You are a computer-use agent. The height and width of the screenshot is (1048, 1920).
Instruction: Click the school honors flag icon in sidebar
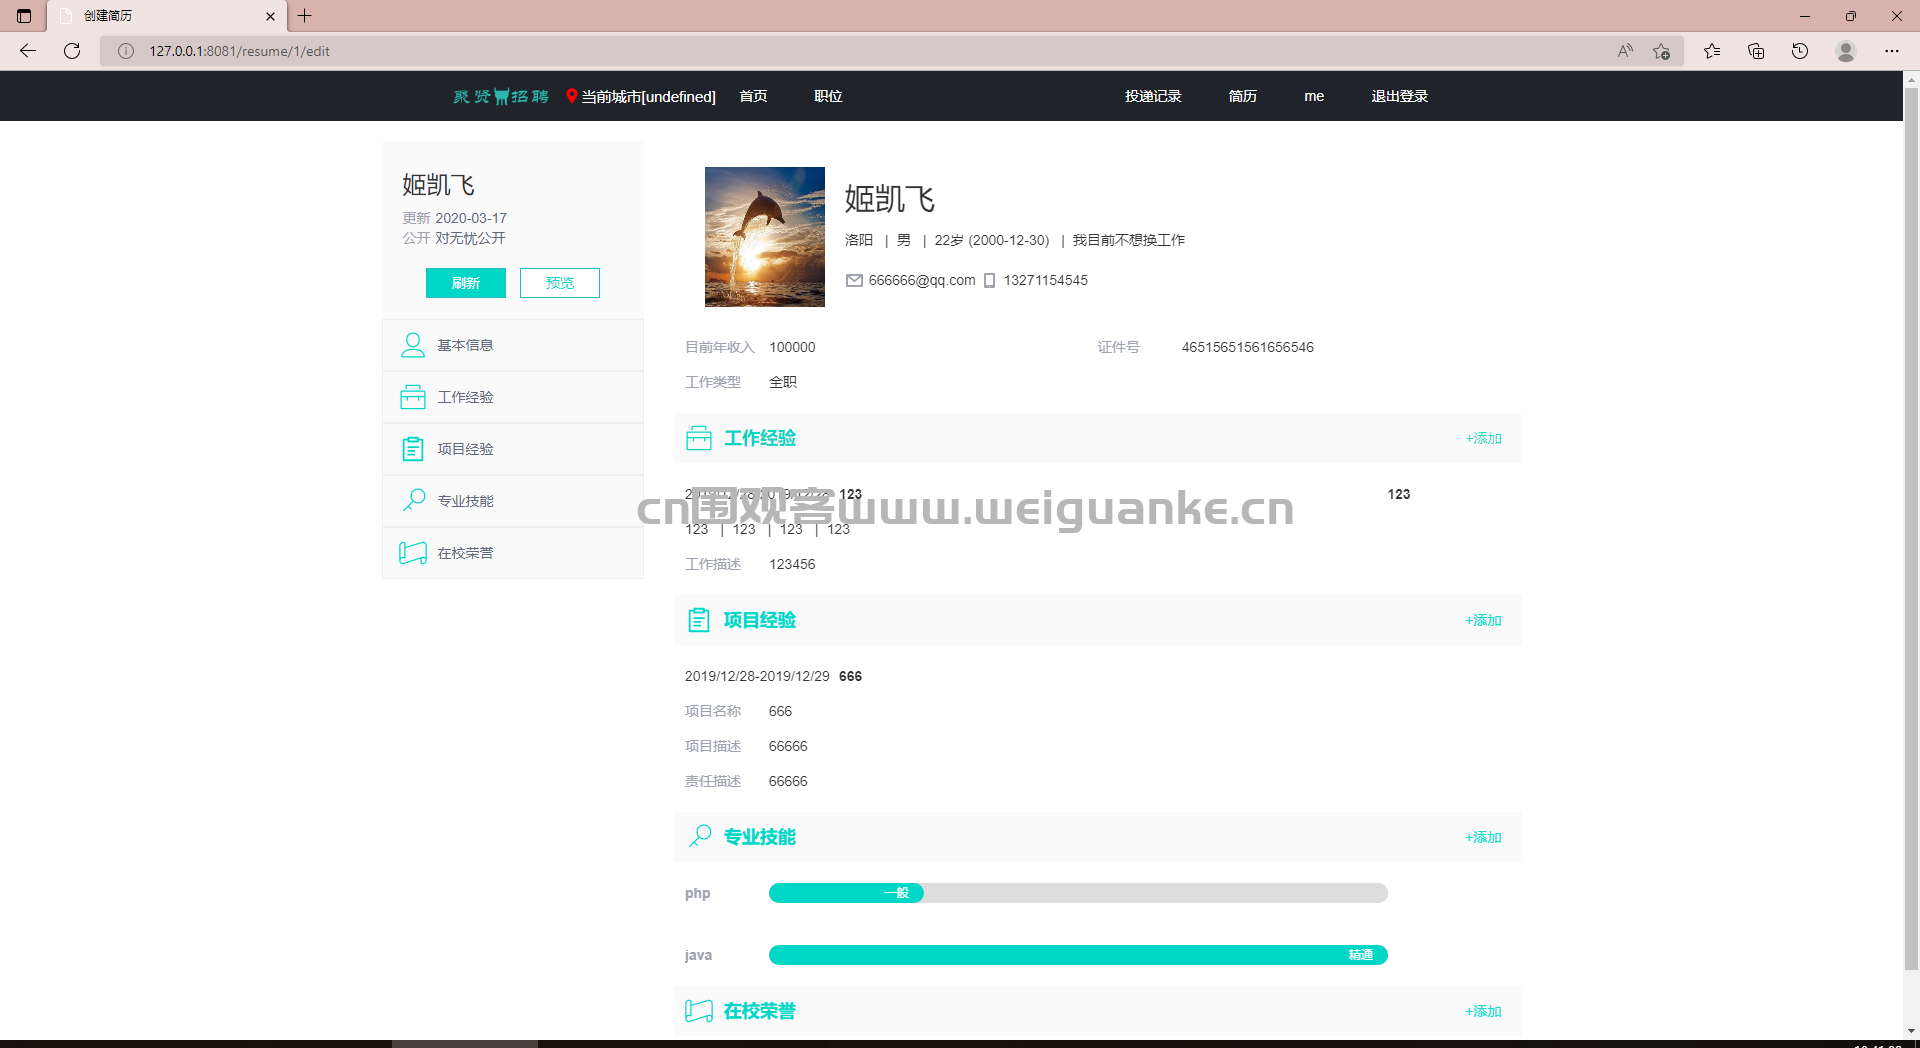pyautogui.click(x=413, y=553)
